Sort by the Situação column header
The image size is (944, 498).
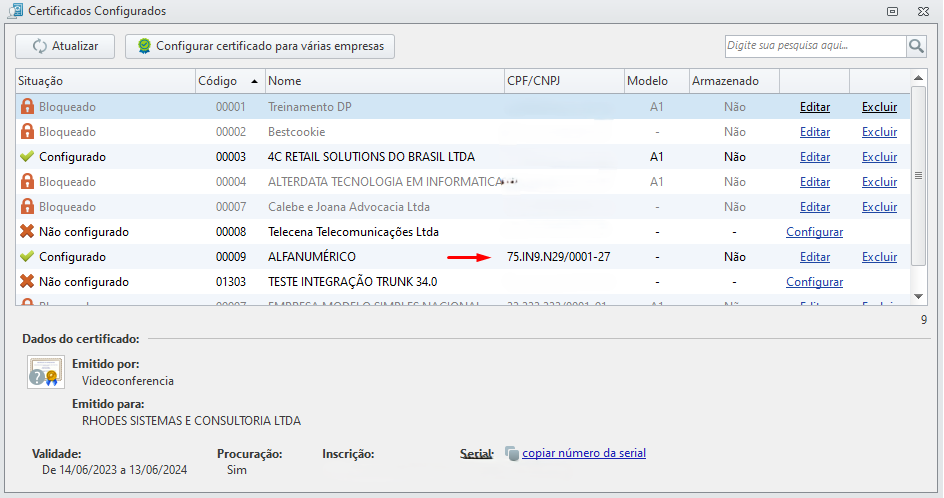click(105, 81)
